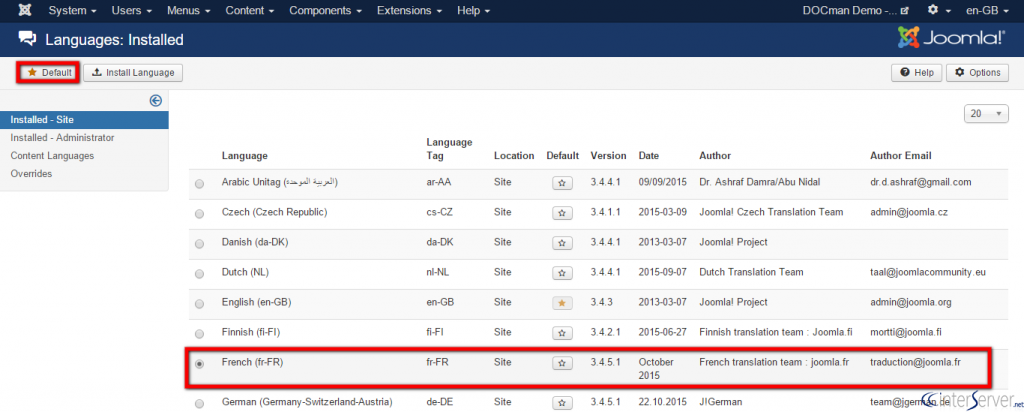Click the Default toolbar button
Screen dimensions: 1024x412
[49, 72]
